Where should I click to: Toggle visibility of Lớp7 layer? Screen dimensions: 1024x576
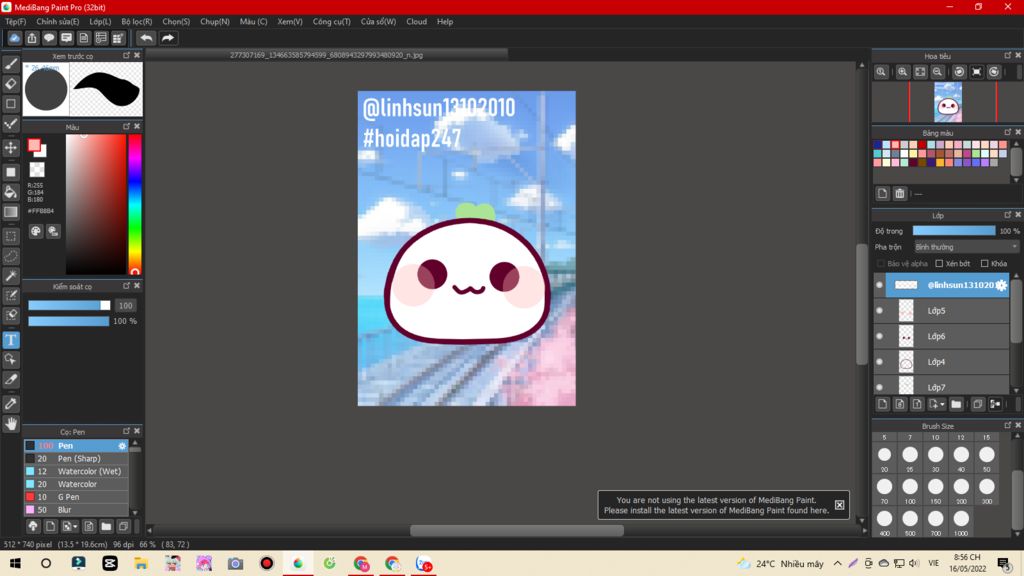point(879,387)
